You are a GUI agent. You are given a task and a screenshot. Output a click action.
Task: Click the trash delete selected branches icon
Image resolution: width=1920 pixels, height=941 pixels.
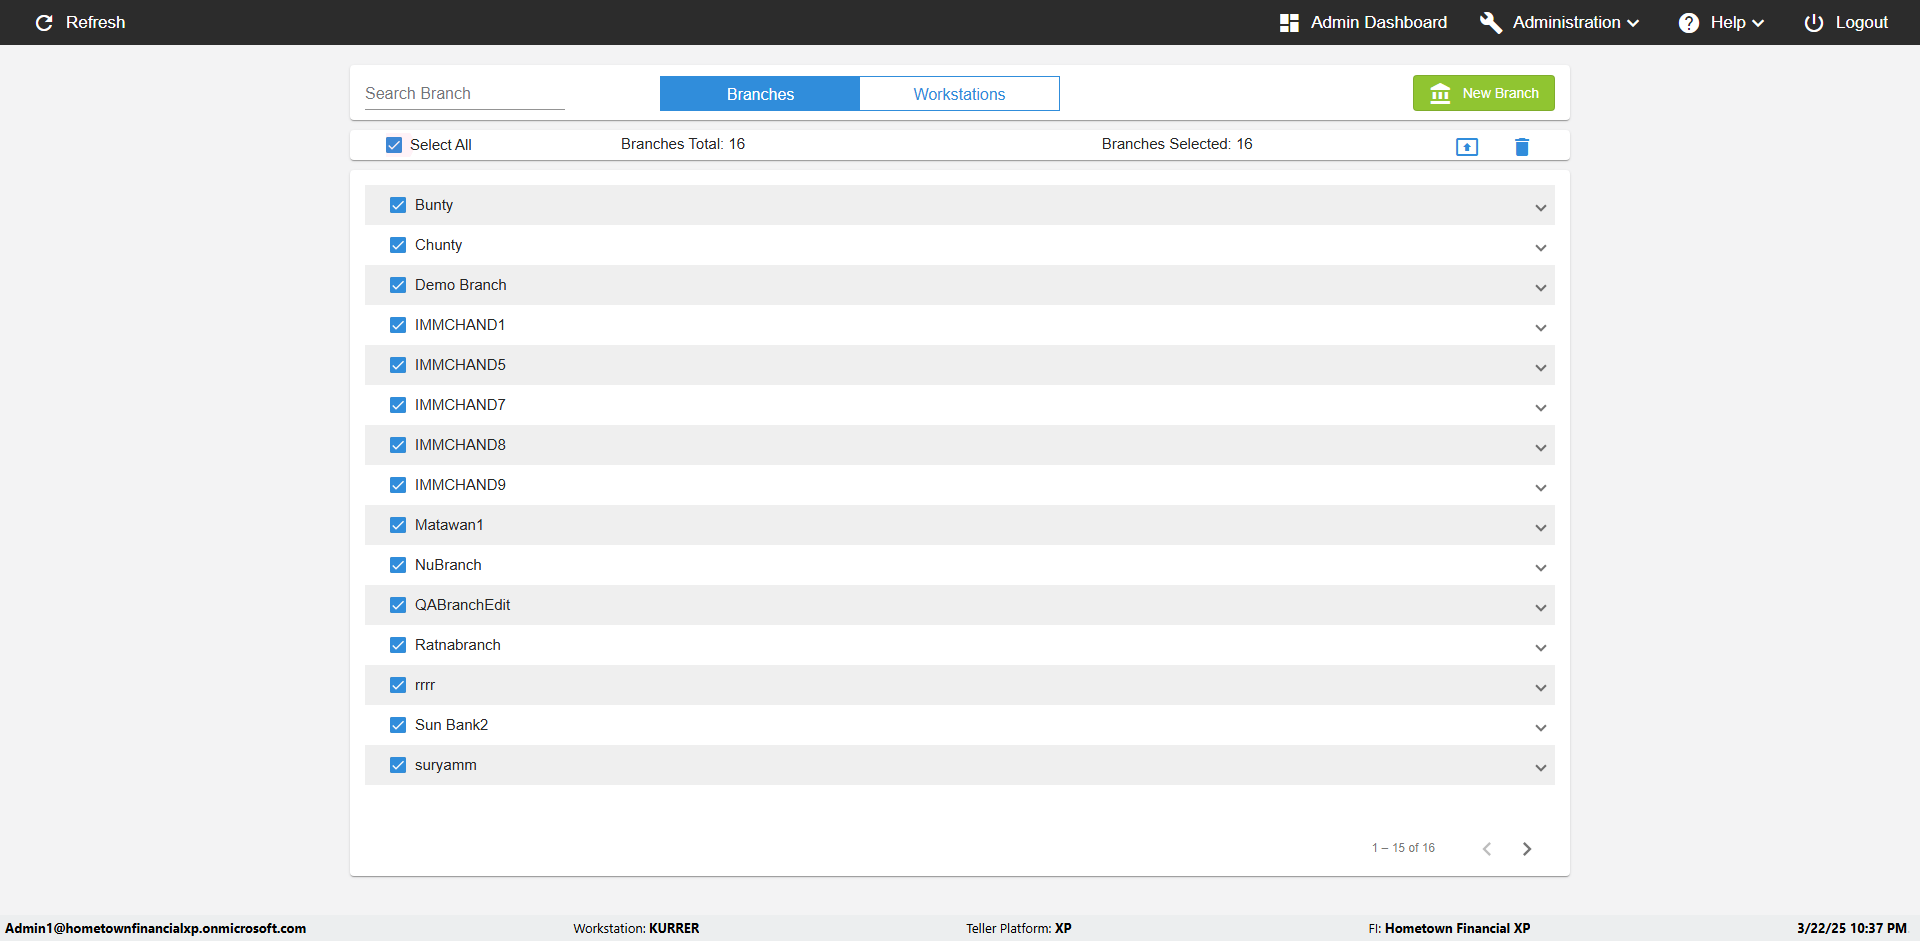[x=1522, y=147]
